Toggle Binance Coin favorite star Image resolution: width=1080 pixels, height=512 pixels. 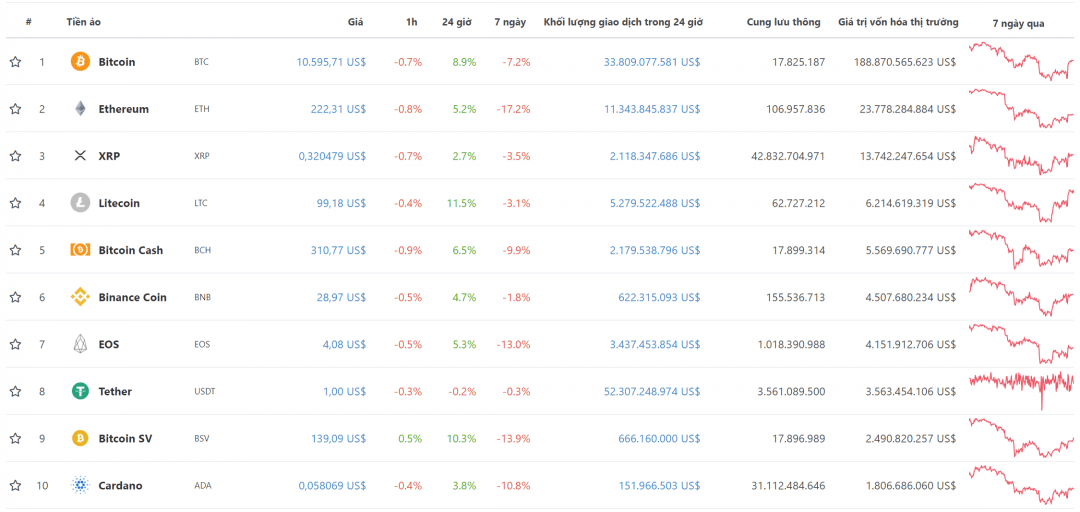[x=15, y=297]
